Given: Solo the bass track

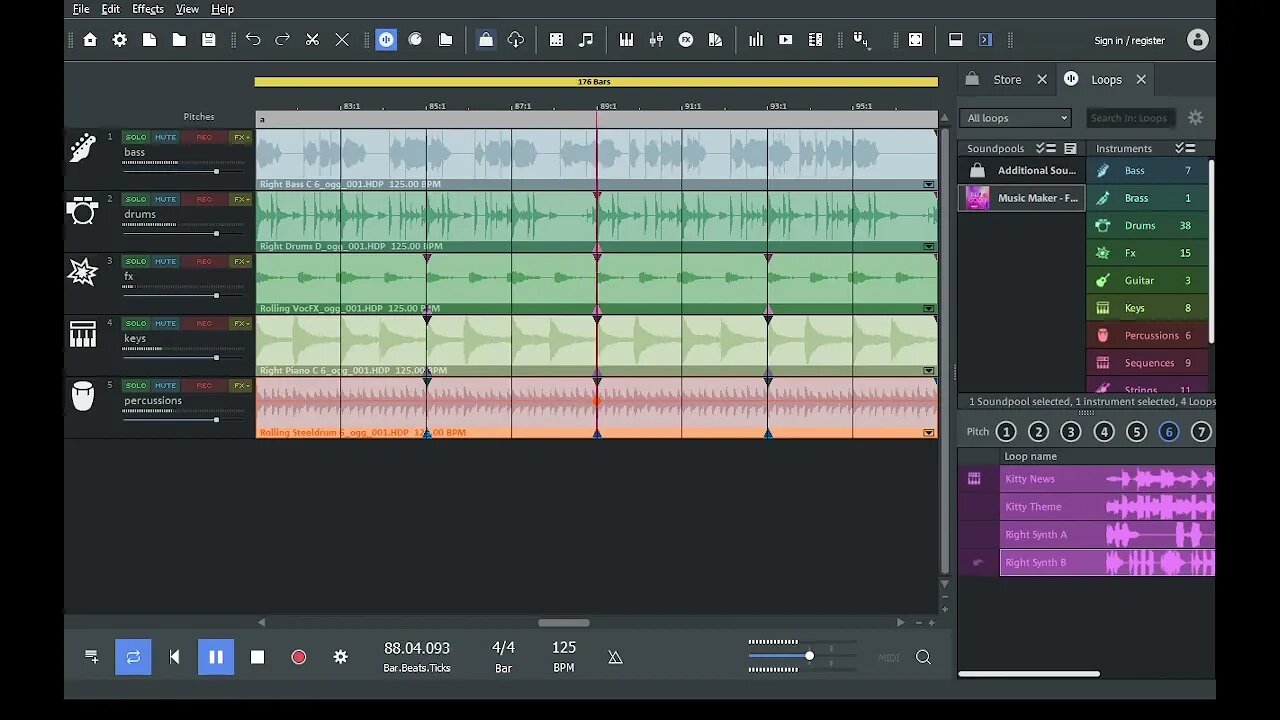Looking at the screenshot, I should [x=136, y=137].
